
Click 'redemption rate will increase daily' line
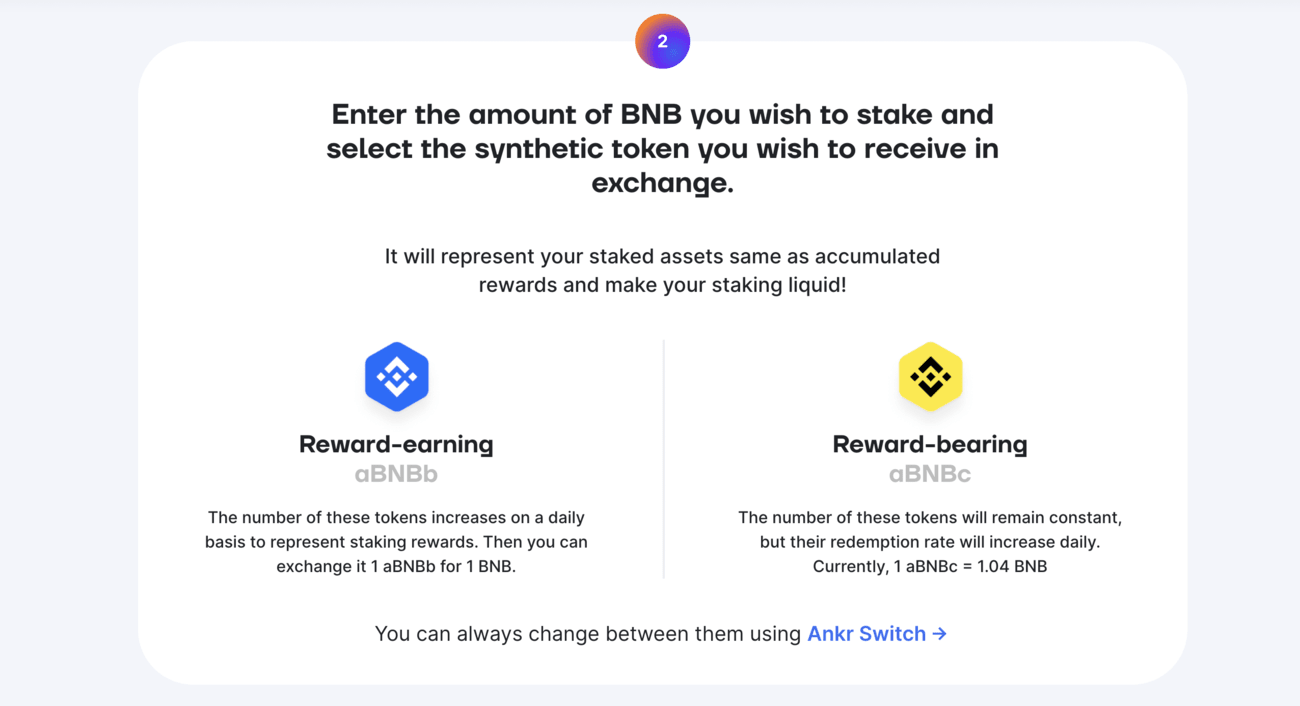(930, 542)
